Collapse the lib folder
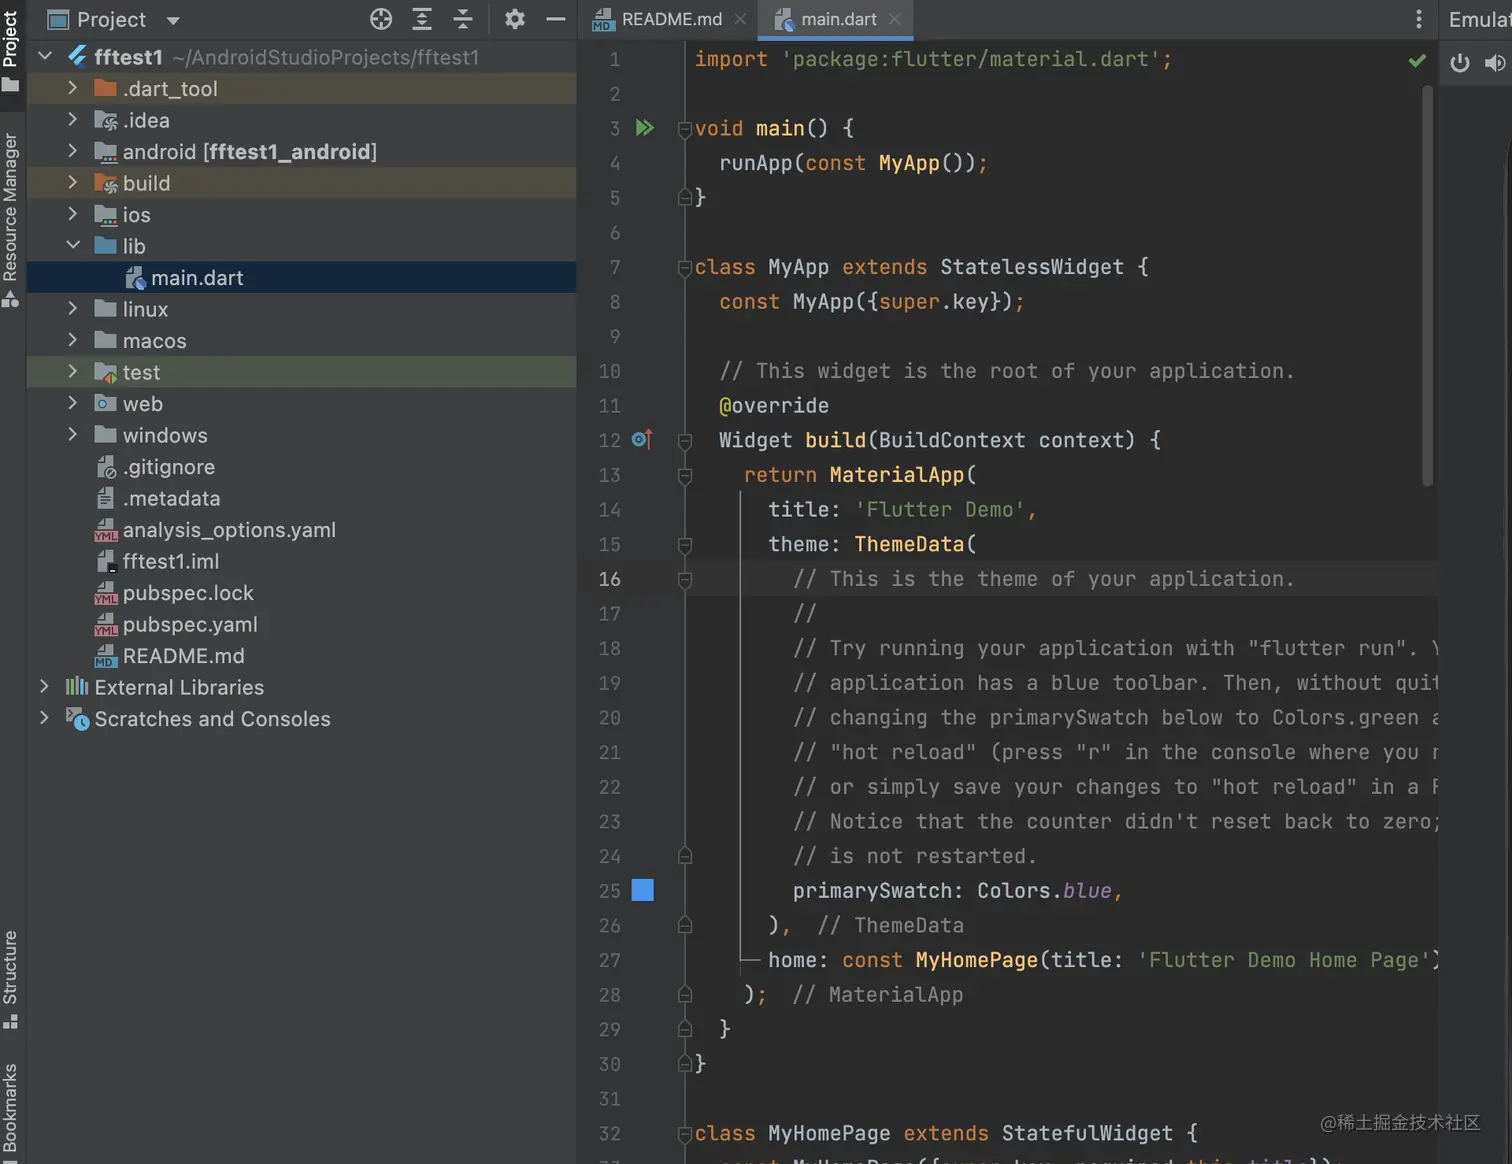1512x1164 pixels. point(72,246)
